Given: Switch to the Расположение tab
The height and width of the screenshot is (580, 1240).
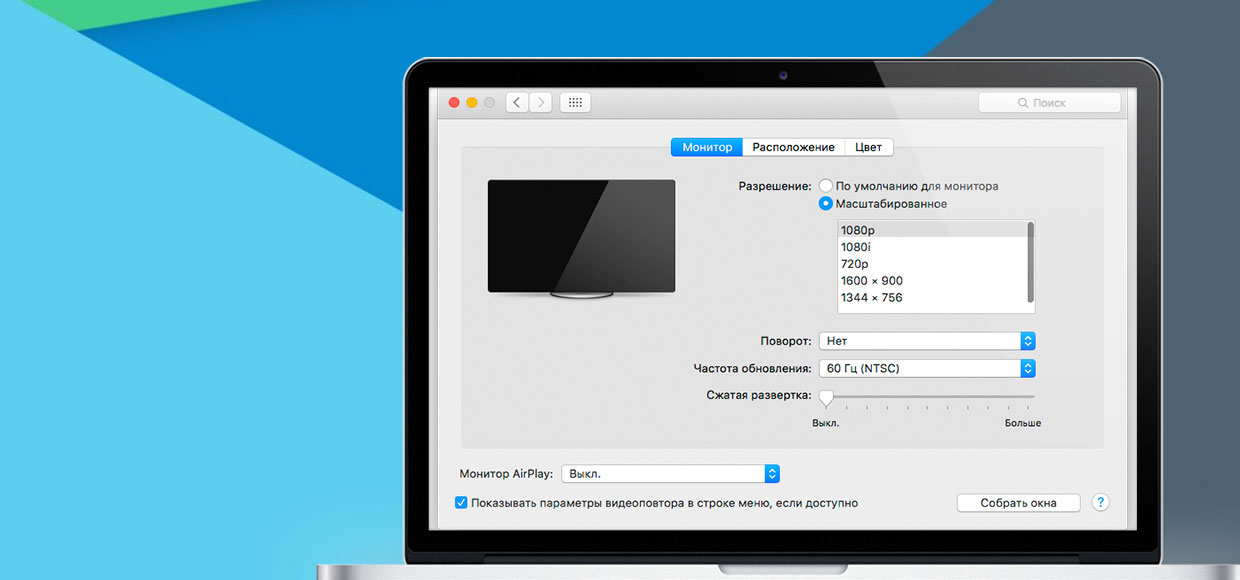Looking at the screenshot, I should 793,147.
